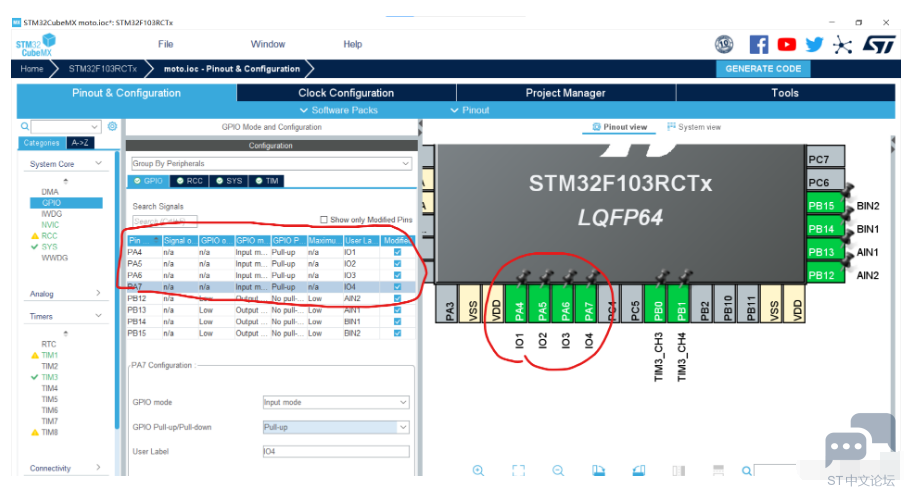Select the PB15 pin labeled BIN2

click(825, 206)
